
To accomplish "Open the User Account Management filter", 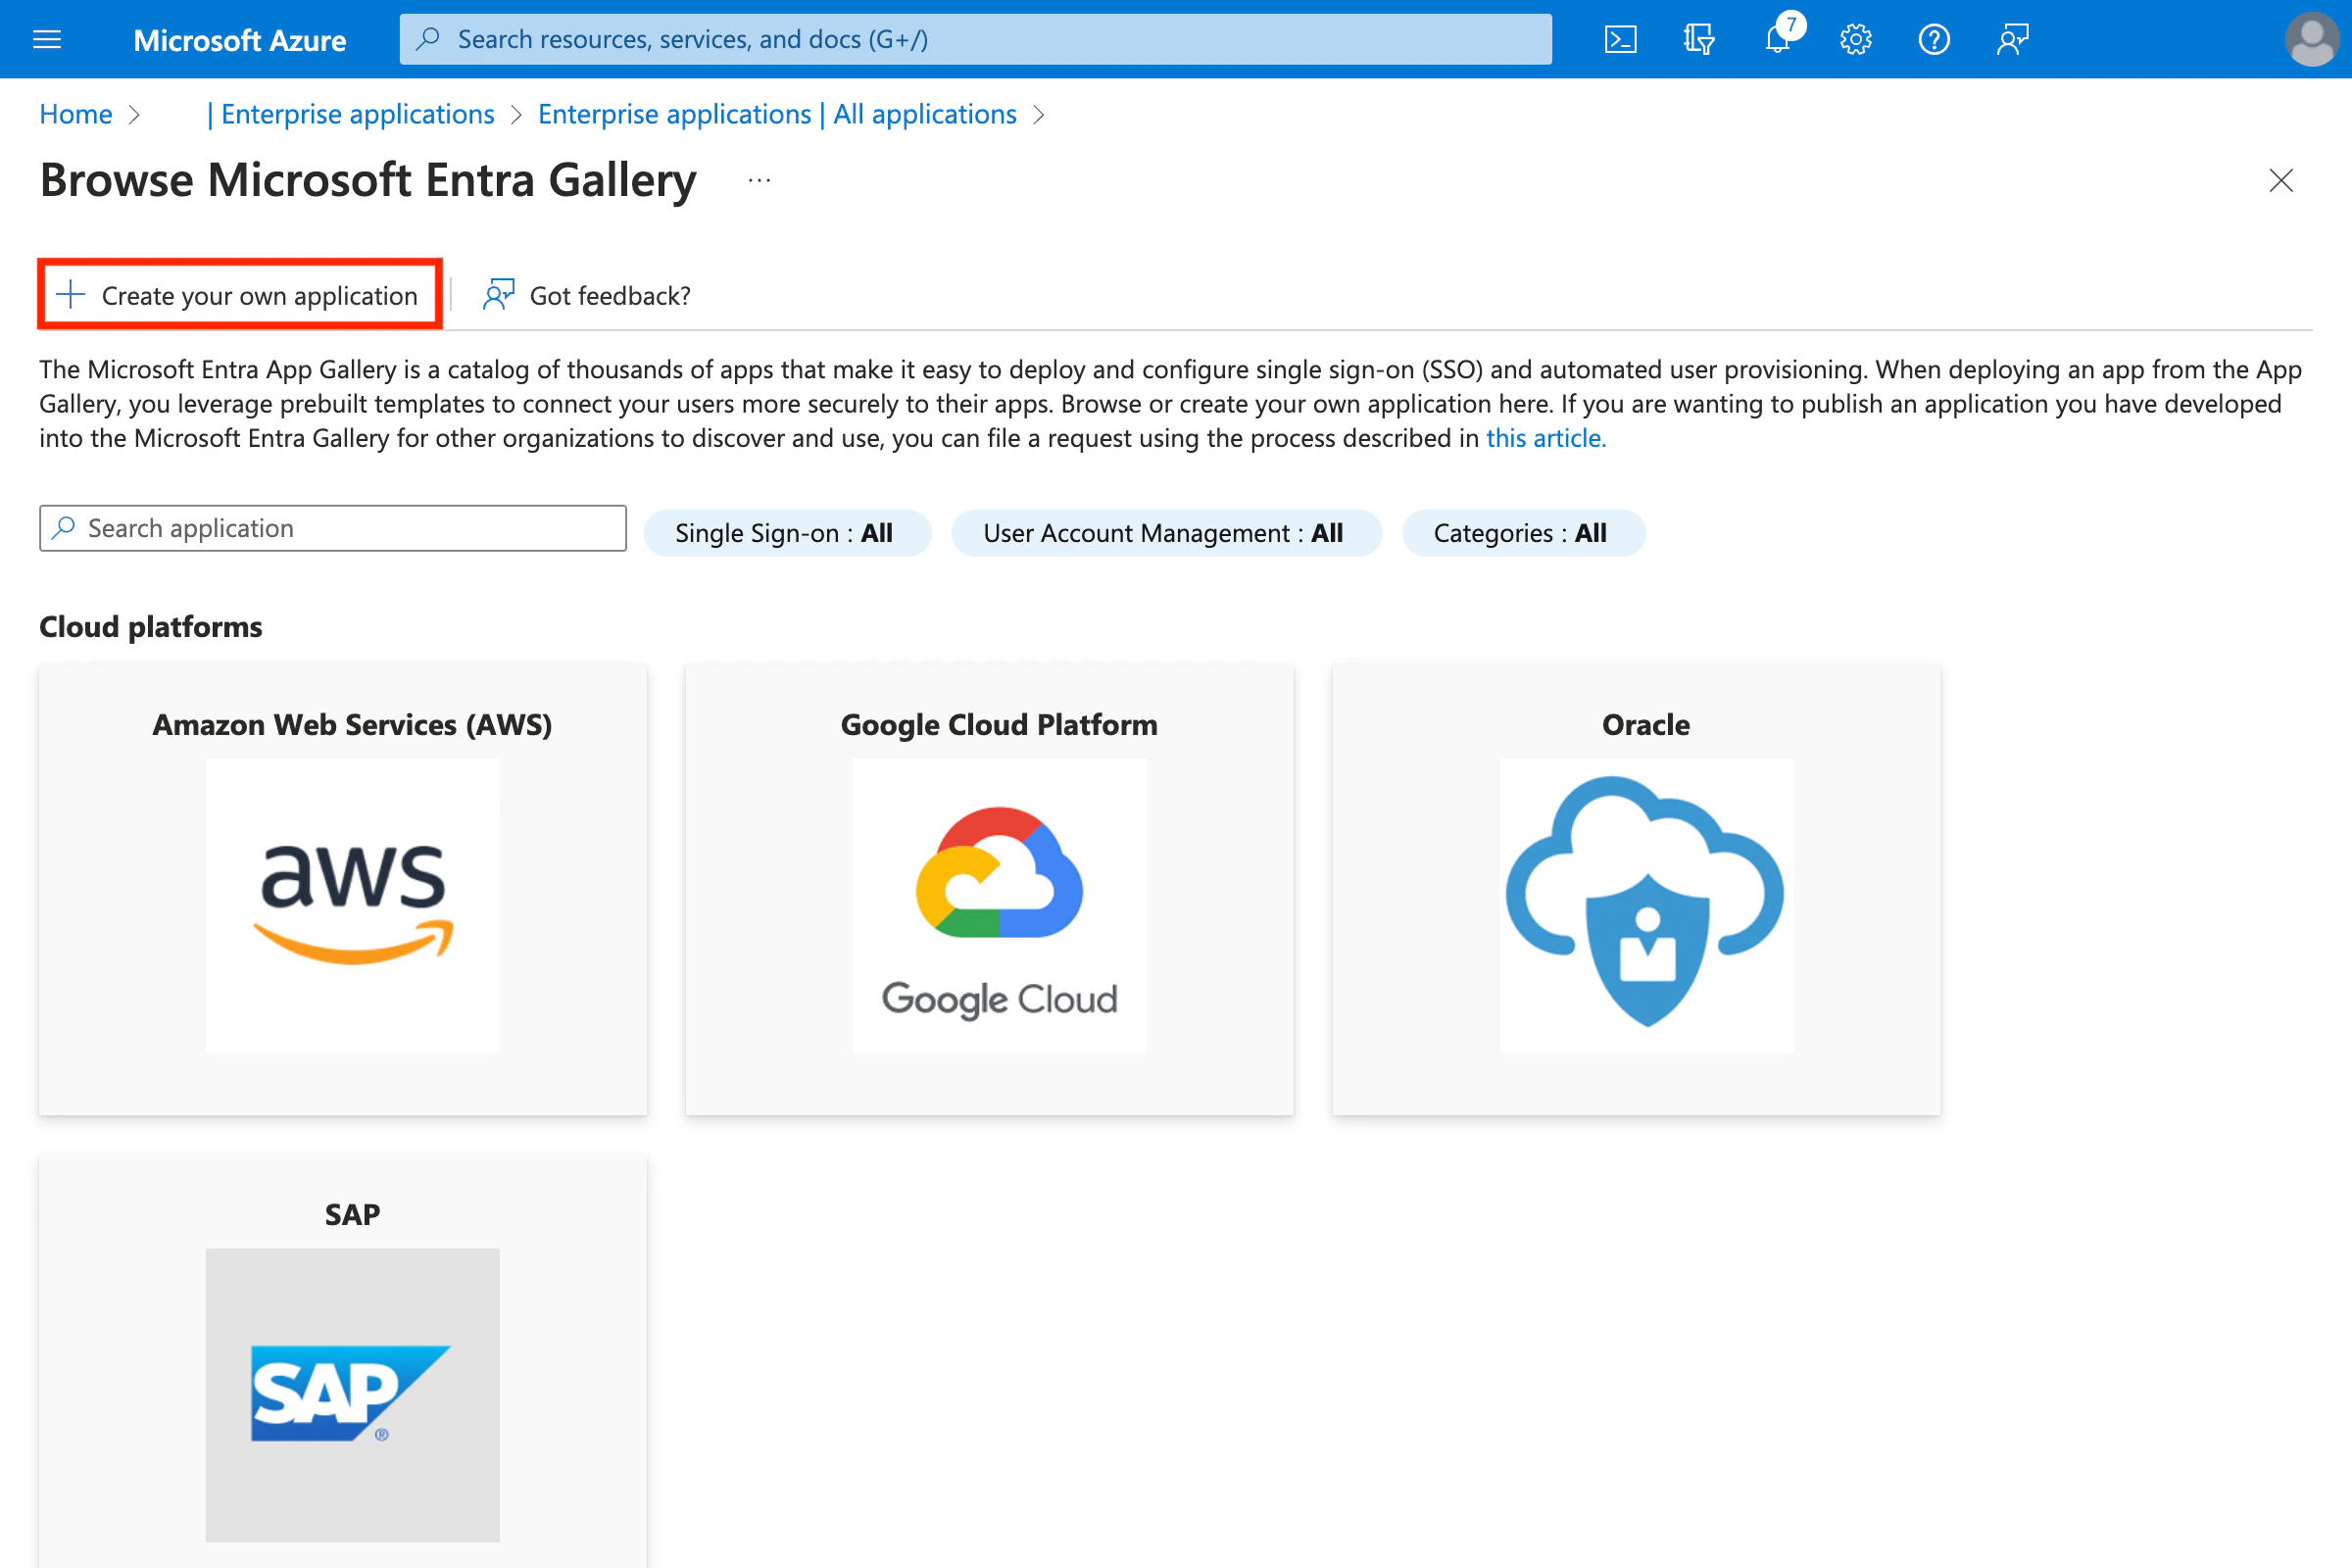I will coord(1165,533).
